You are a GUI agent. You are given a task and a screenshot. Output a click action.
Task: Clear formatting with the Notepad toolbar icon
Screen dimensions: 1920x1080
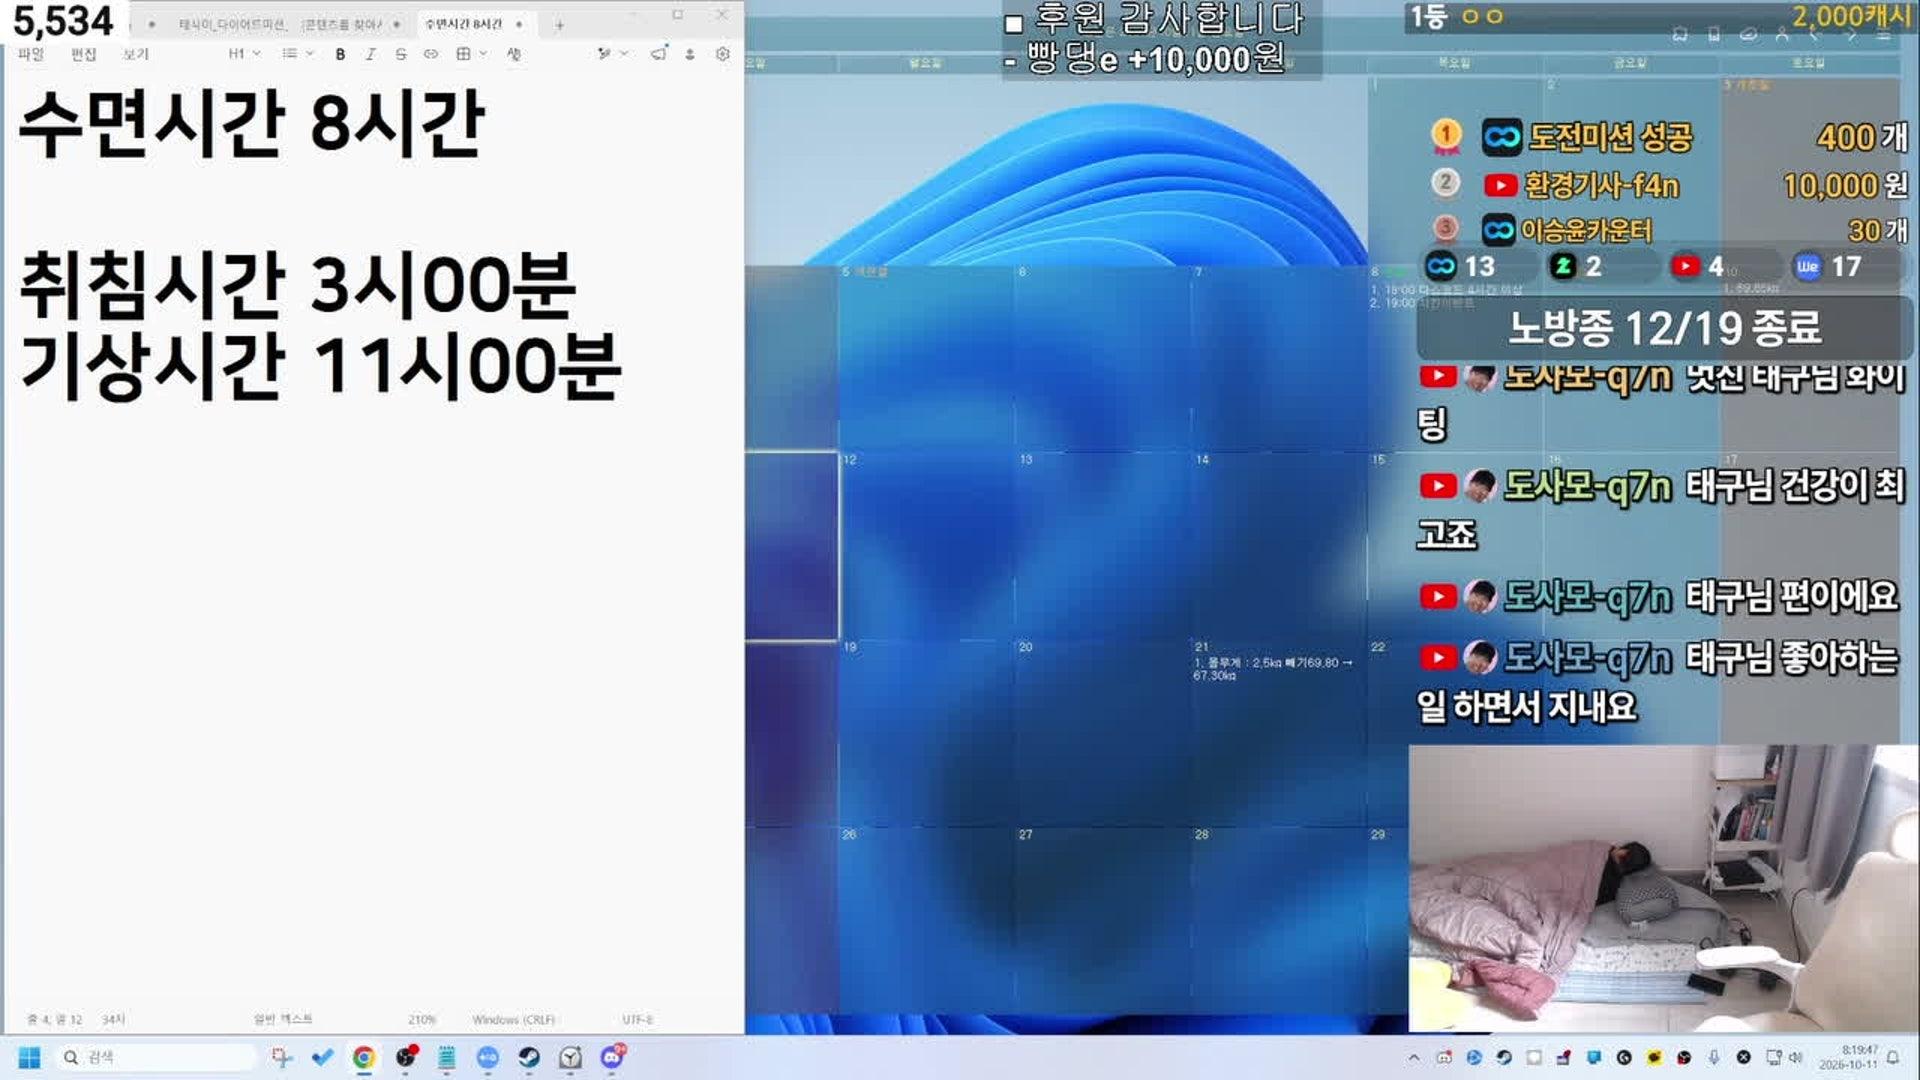(514, 54)
